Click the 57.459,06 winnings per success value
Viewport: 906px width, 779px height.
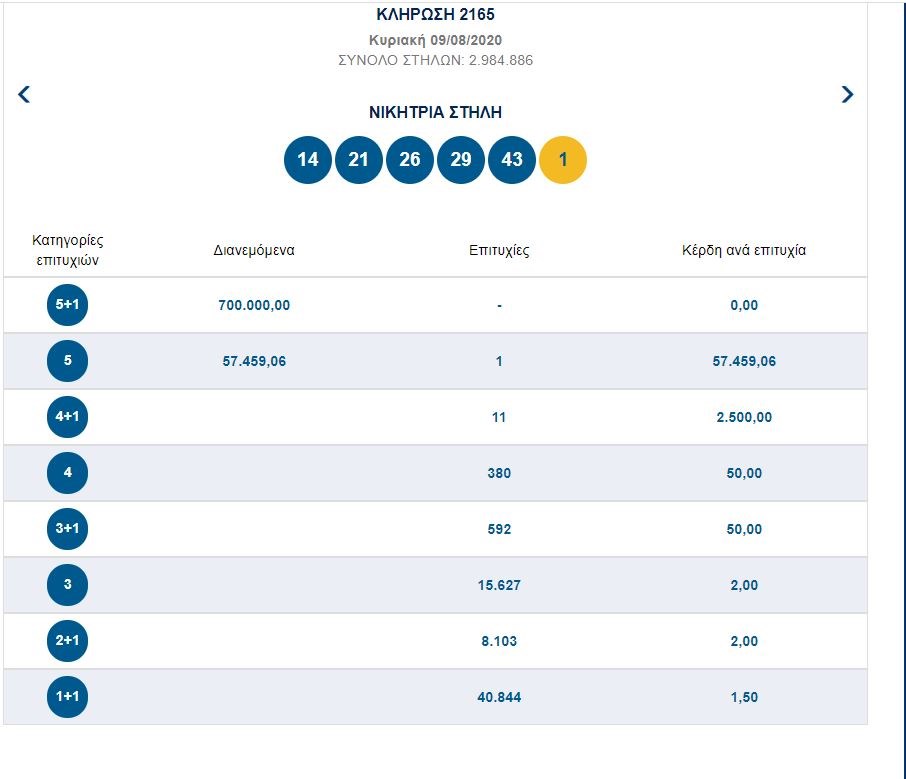click(x=743, y=361)
